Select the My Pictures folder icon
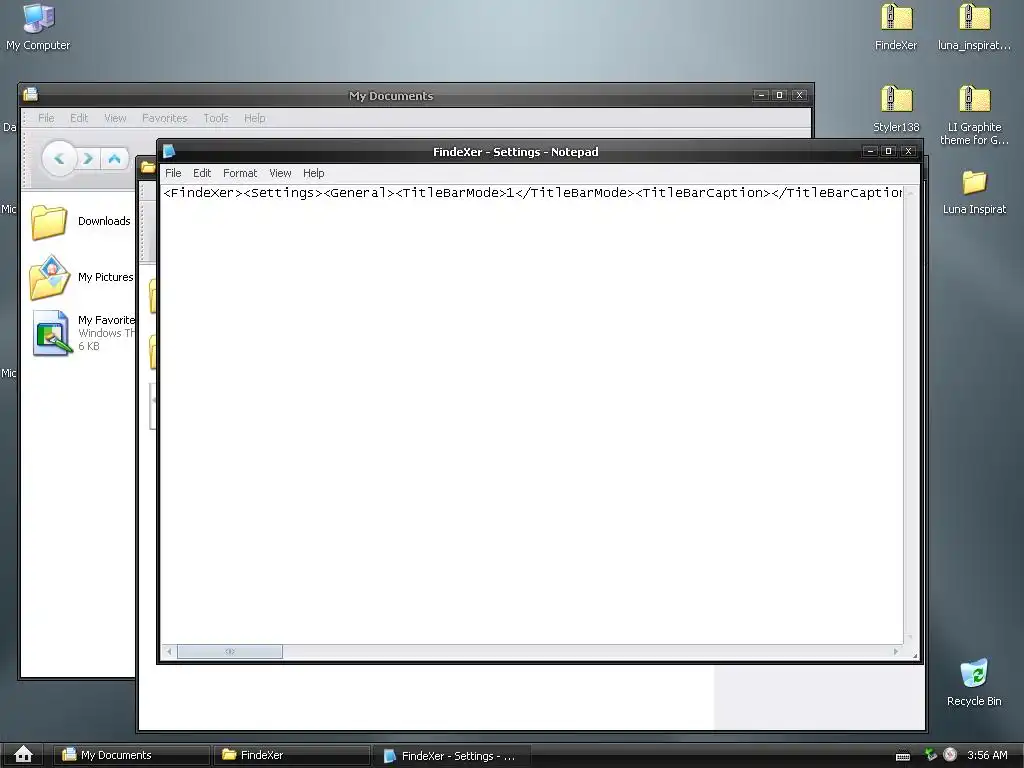Viewport: 1024px width, 768px height. [49, 278]
